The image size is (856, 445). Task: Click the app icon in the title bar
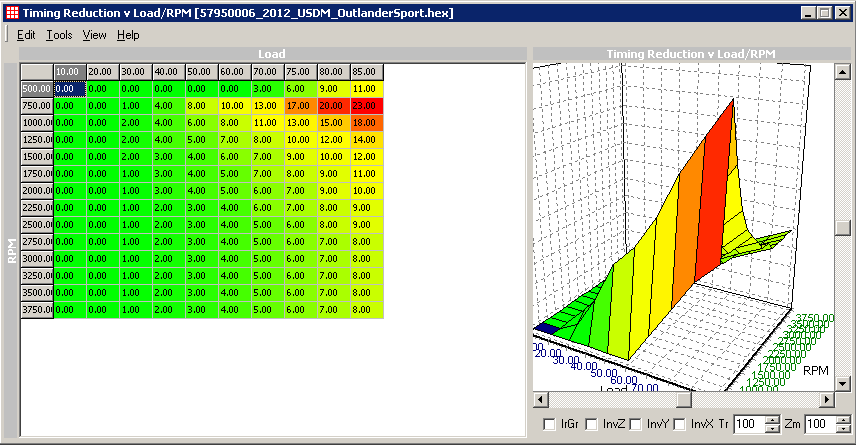(x=11, y=13)
